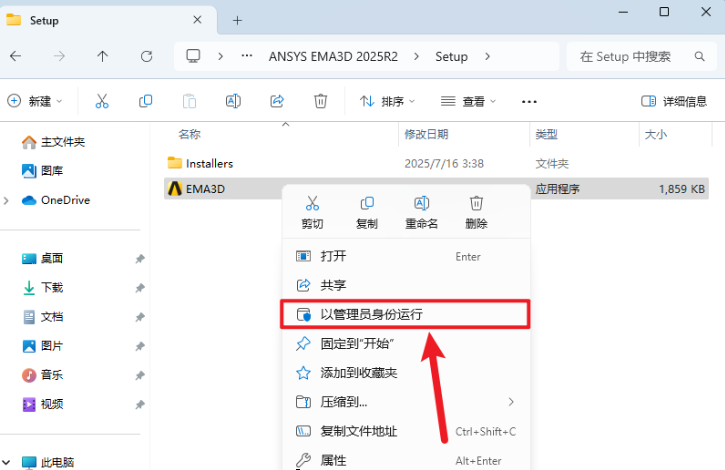
Task: Choose 以管理员身份运行 from context menu
Action: click(406, 315)
